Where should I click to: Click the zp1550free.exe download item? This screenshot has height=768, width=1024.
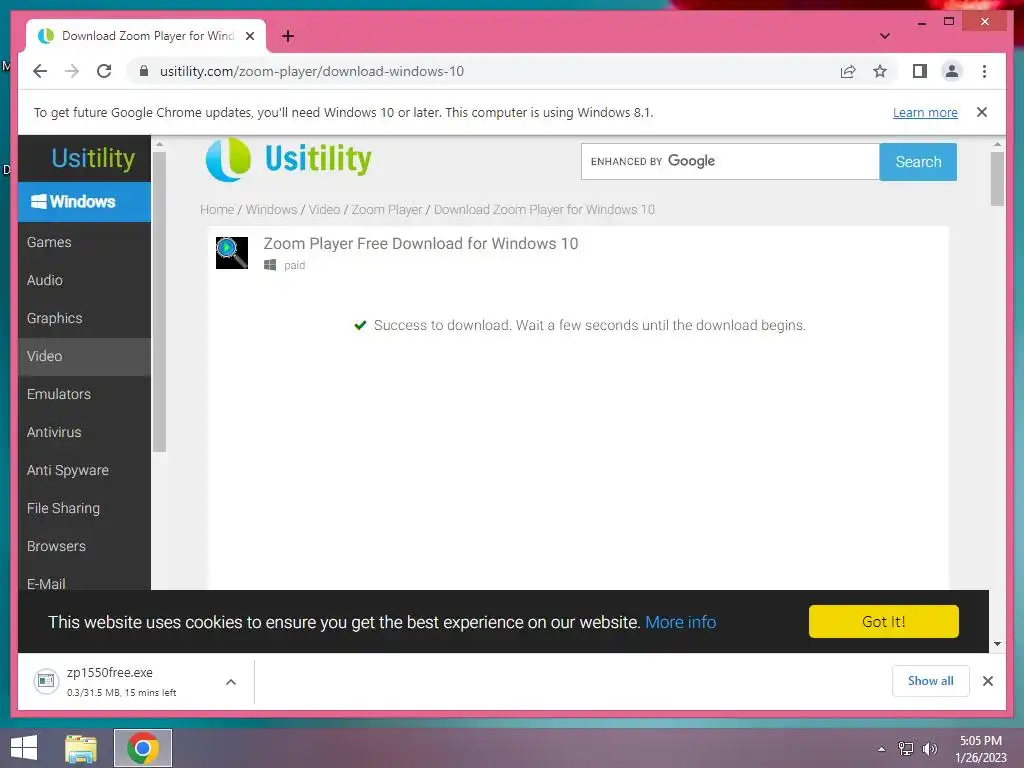(x=121, y=682)
